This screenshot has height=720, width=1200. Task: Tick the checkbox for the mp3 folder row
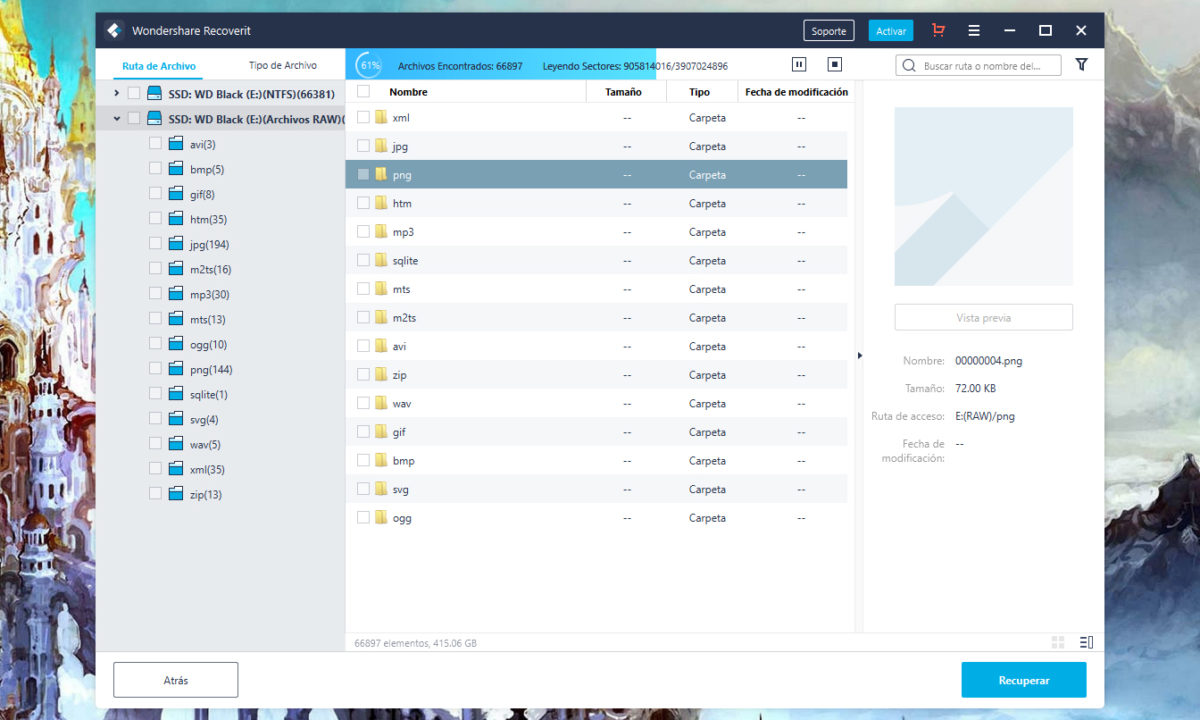pyautogui.click(x=363, y=232)
